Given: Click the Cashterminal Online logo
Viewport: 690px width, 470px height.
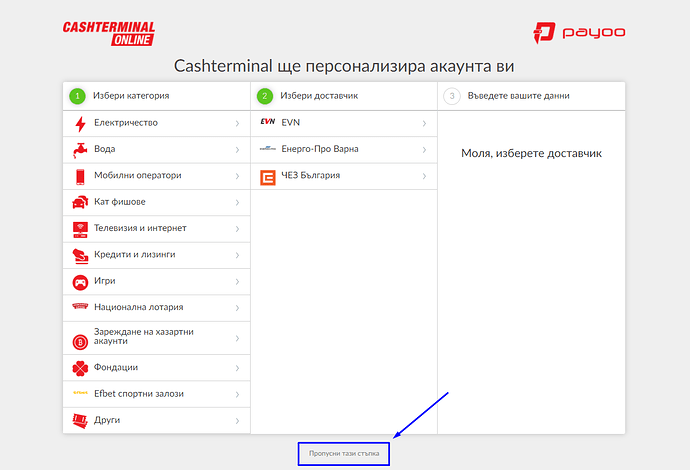Looking at the screenshot, I should [109, 33].
